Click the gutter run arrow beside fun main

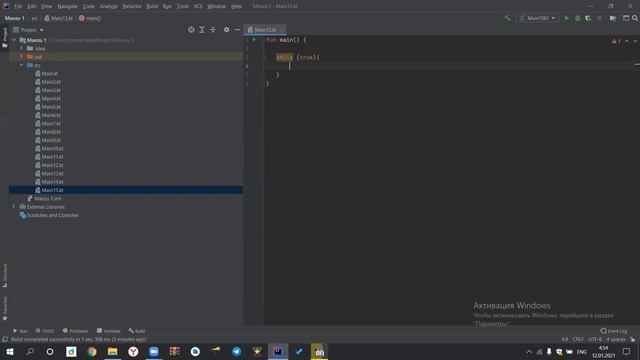click(254, 40)
